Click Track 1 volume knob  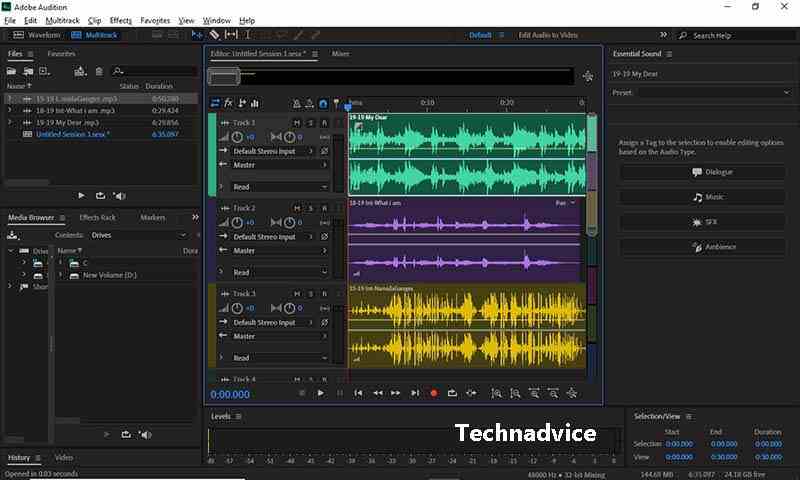point(237,137)
